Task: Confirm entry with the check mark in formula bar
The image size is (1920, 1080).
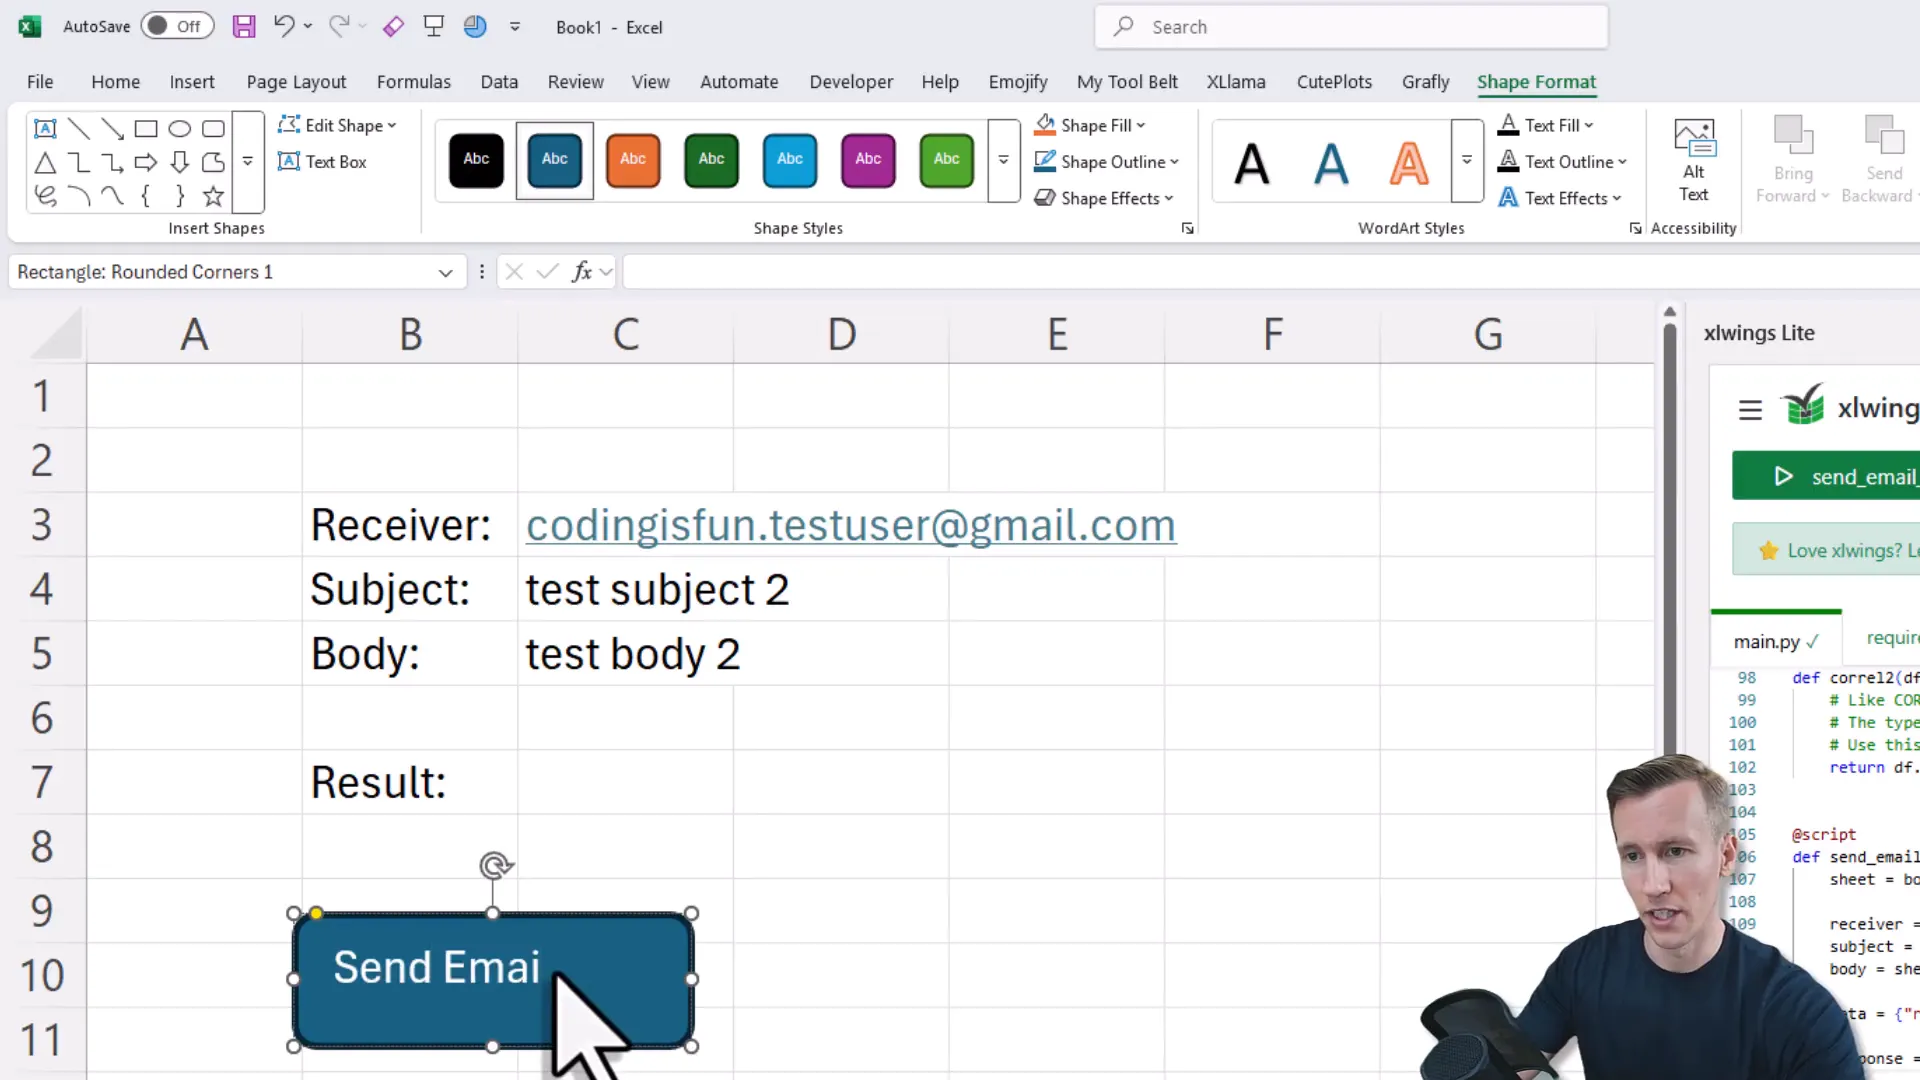Action: (546, 271)
